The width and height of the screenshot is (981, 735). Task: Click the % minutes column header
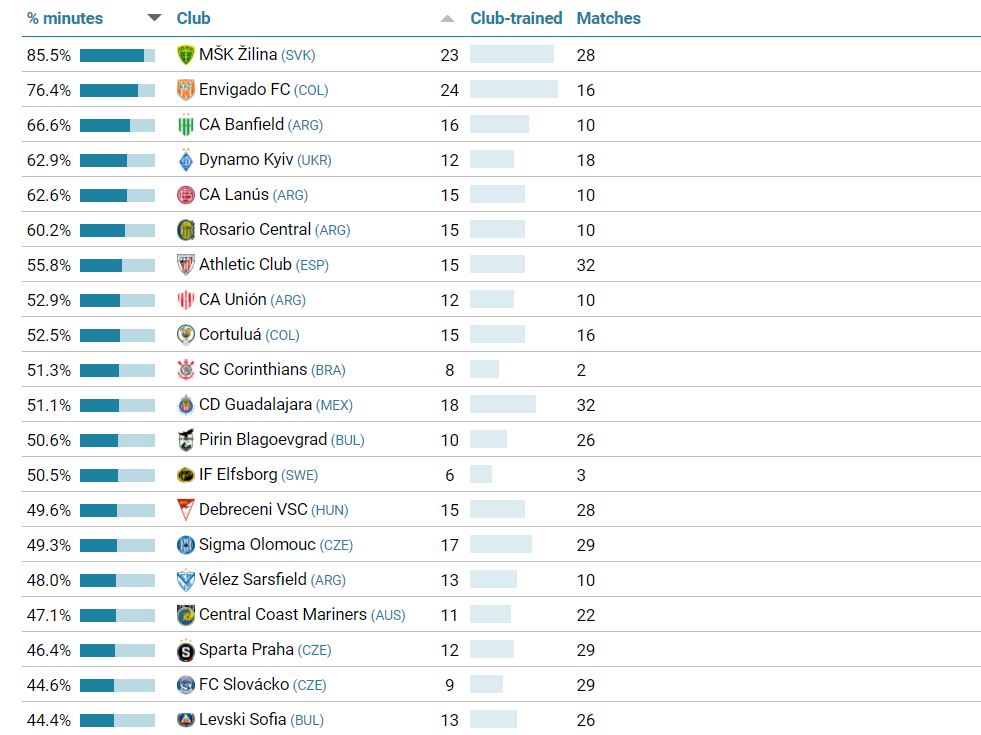tap(65, 18)
